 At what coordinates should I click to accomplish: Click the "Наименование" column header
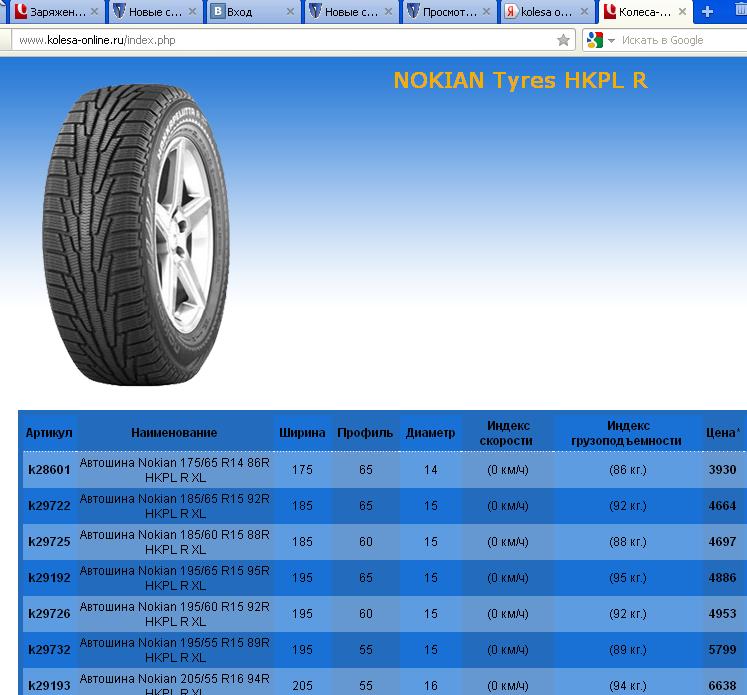click(174, 433)
